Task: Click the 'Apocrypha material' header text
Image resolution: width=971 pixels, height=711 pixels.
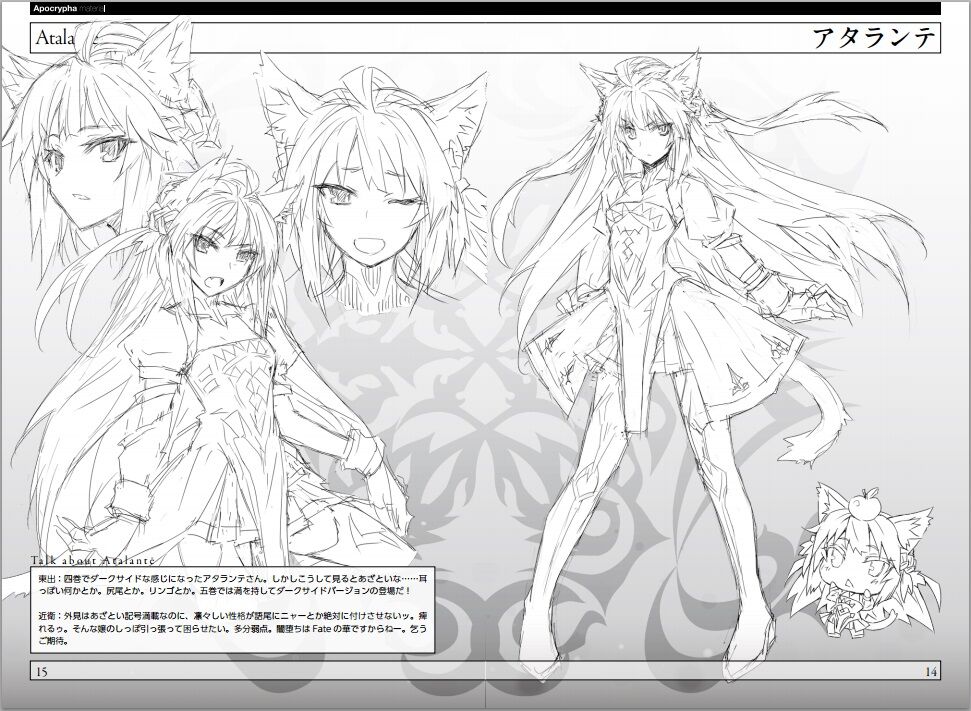Action: coord(69,9)
